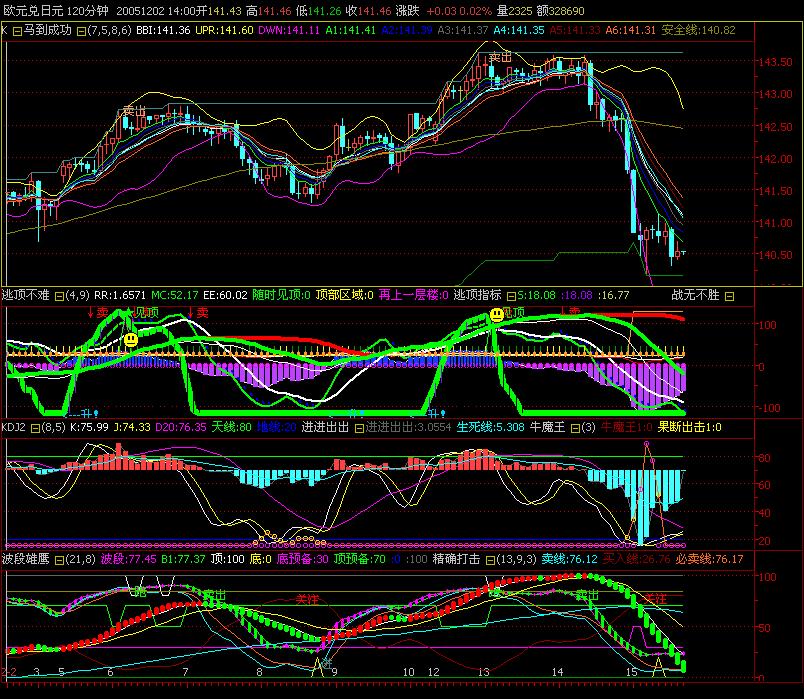This screenshot has width=804, height=699.
Task: Click the 143.50 price axis label
Action: (775, 62)
